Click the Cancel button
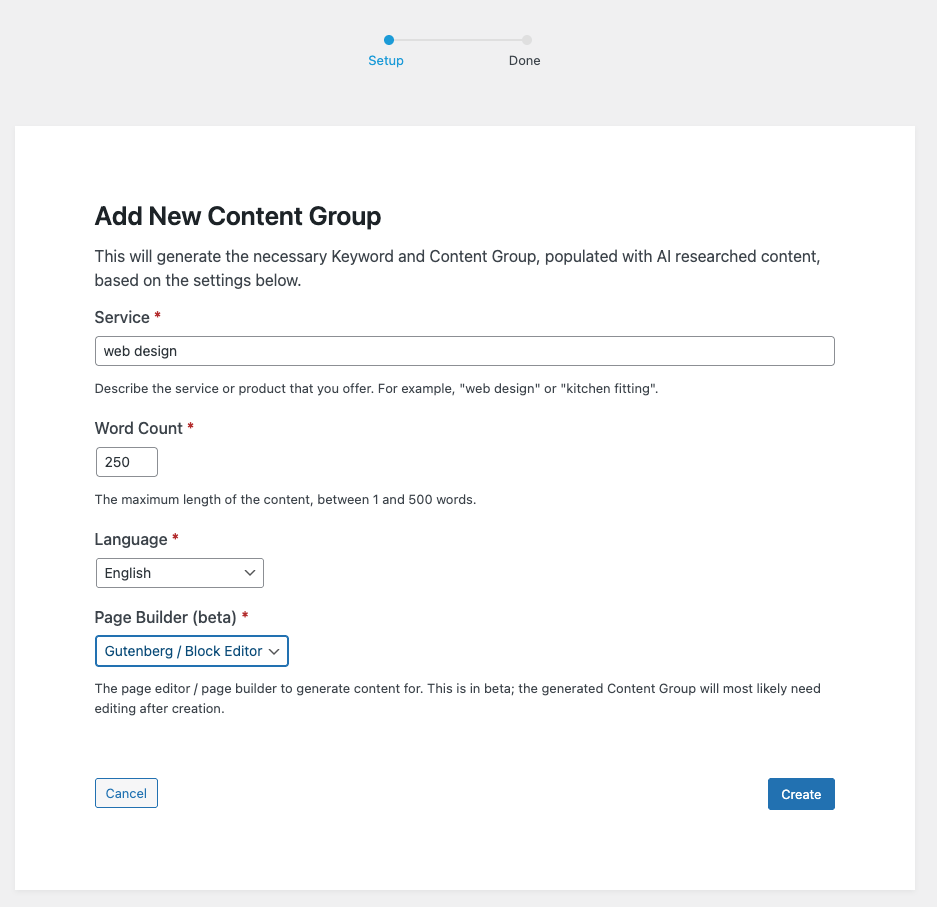 [126, 793]
